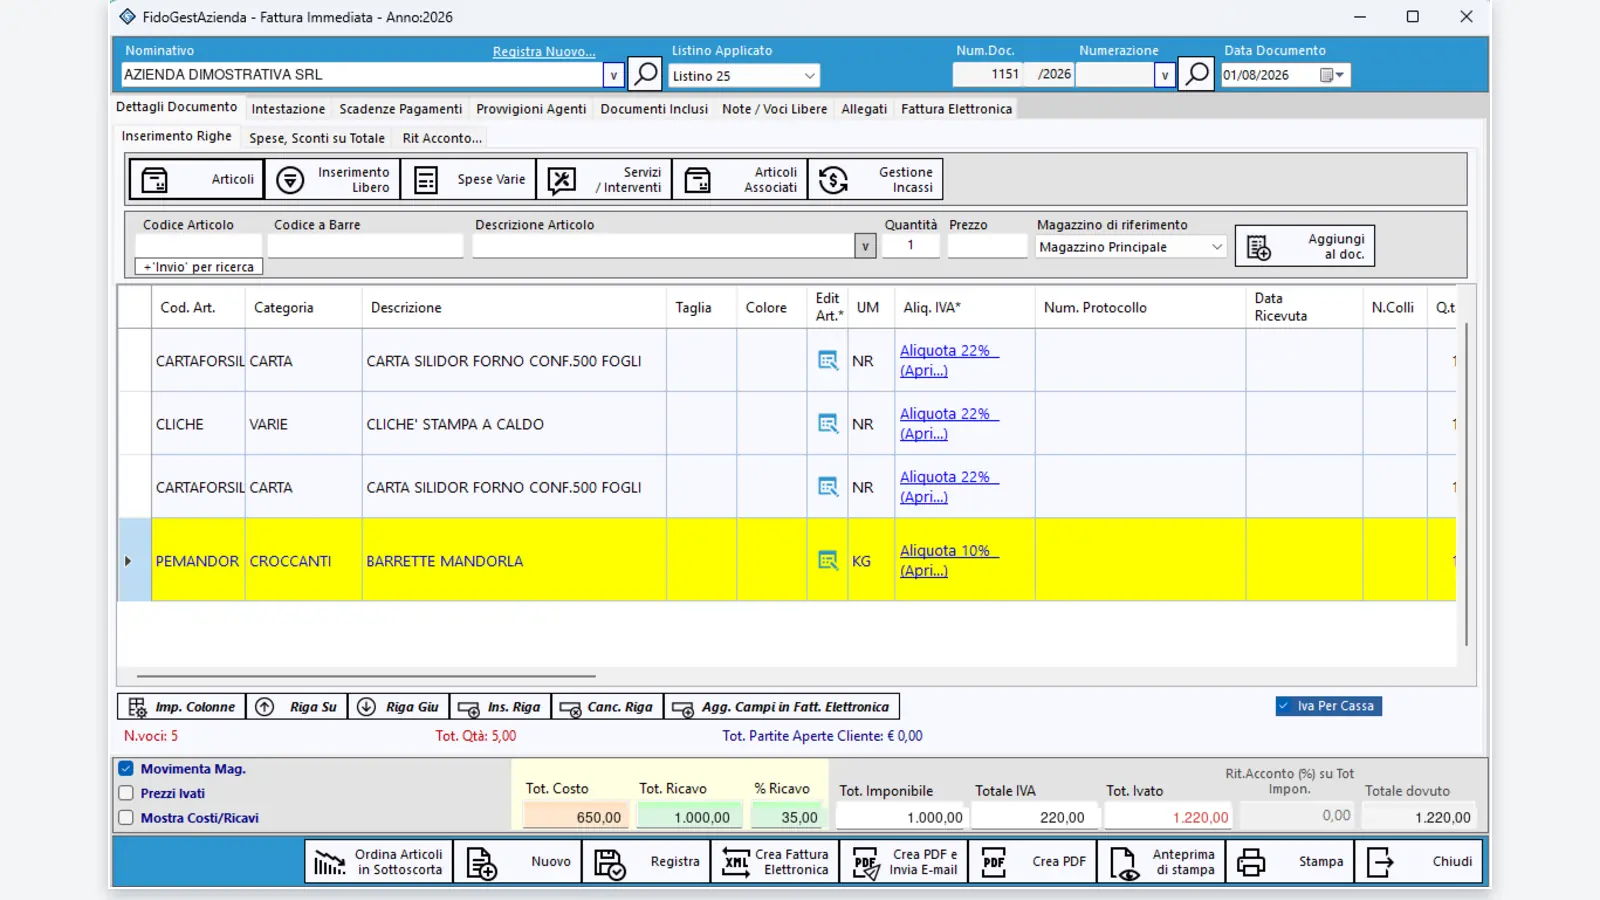This screenshot has width=1600, height=900.
Task: Open Data Documento calendar picker
Action: (1332, 75)
